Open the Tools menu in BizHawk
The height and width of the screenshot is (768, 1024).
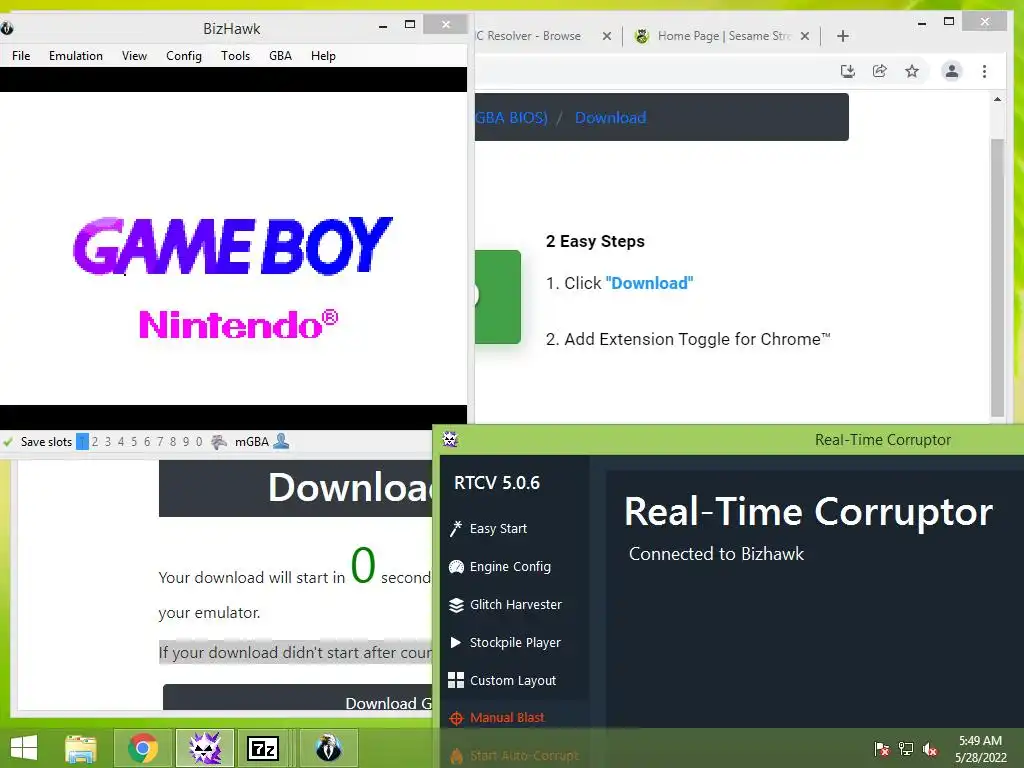pyautogui.click(x=236, y=56)
